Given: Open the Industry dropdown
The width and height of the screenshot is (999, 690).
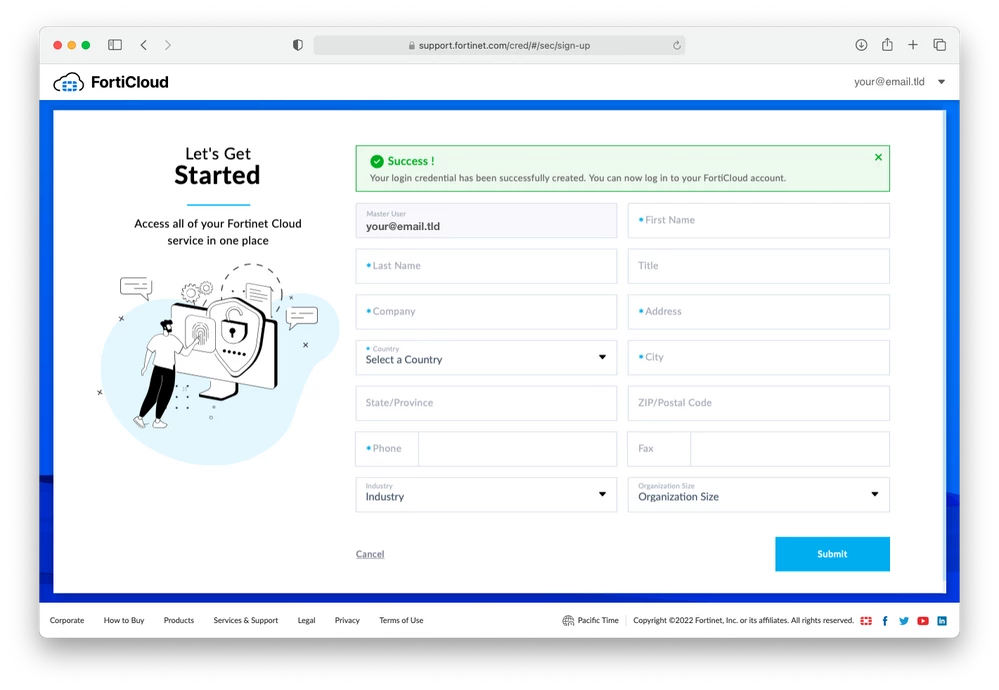Looking at the screenshot, I should (x=486, y=494).
